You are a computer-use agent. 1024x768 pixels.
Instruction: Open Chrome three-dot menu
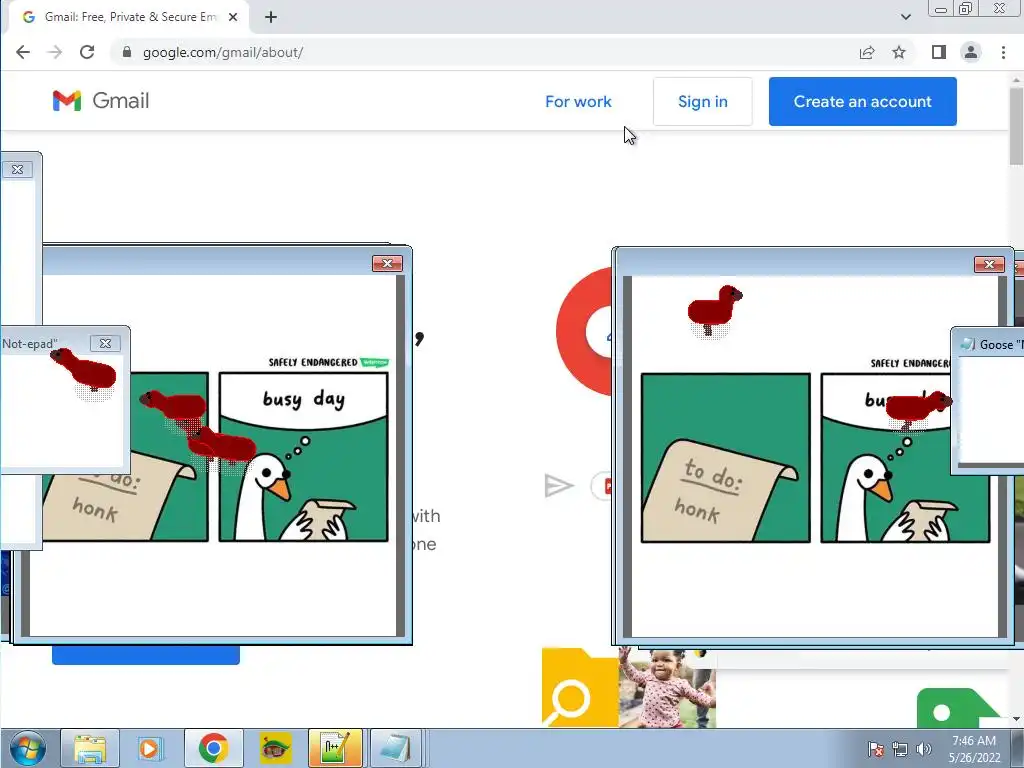[x=1003, y=52]
